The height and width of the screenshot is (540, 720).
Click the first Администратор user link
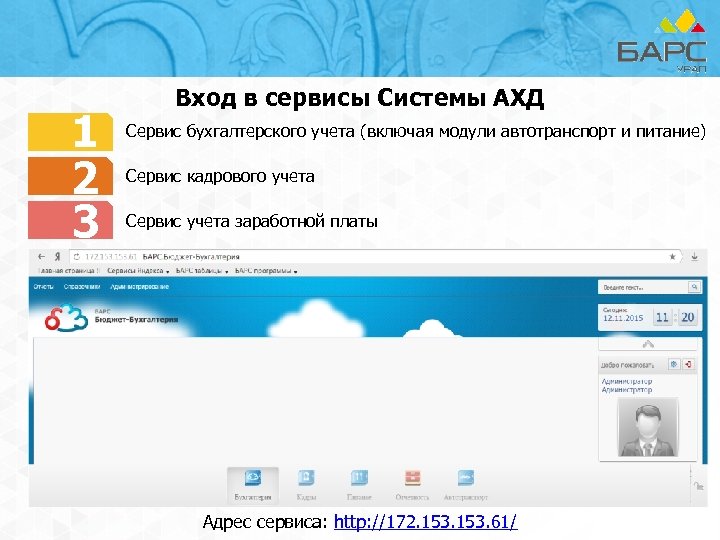pyautogui.click(x=627, y=381)
